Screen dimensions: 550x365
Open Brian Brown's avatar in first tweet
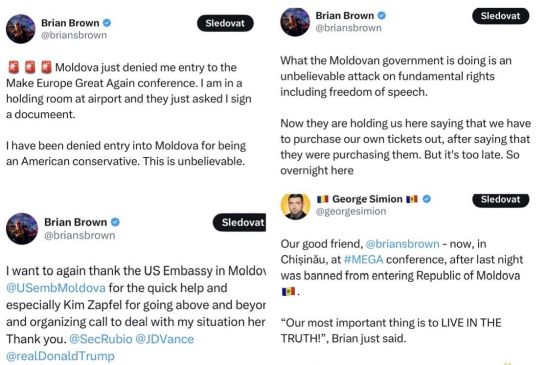(20, 29)
